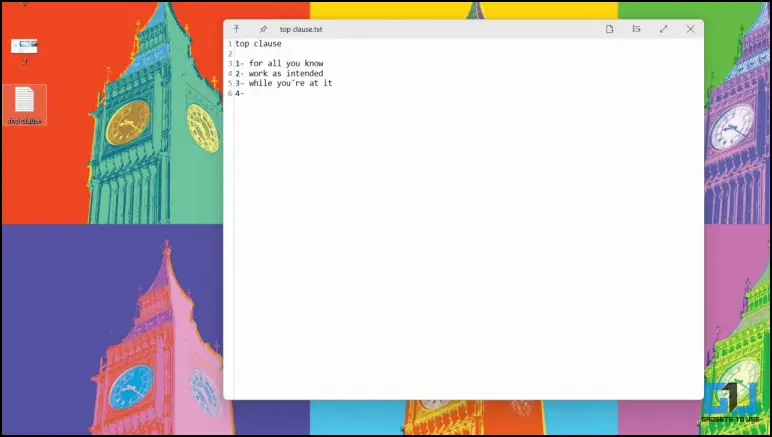772x437 pixels.
Task: Select the desktop thumbnail icon labeled 2
Action: point(24,51)
